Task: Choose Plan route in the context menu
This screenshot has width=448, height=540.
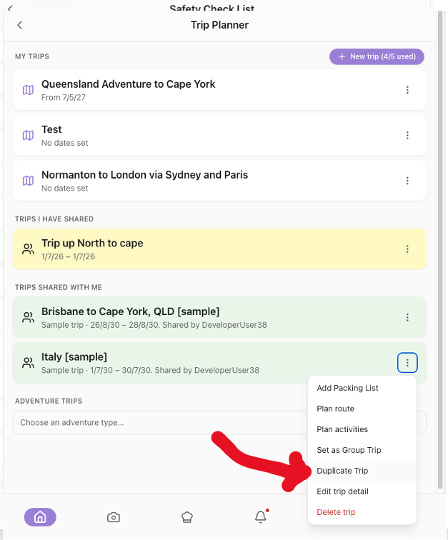Action: tap(362, 409)
